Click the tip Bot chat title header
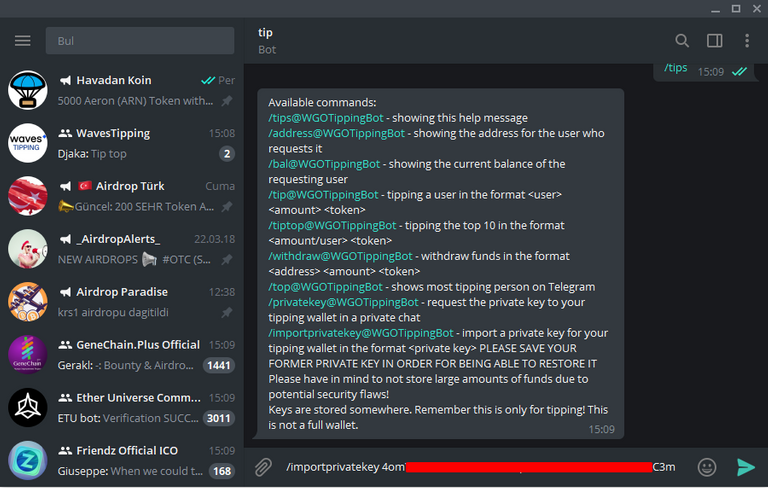Image resolution: width=768 pixels, height=488 pixels. (267, 41)
